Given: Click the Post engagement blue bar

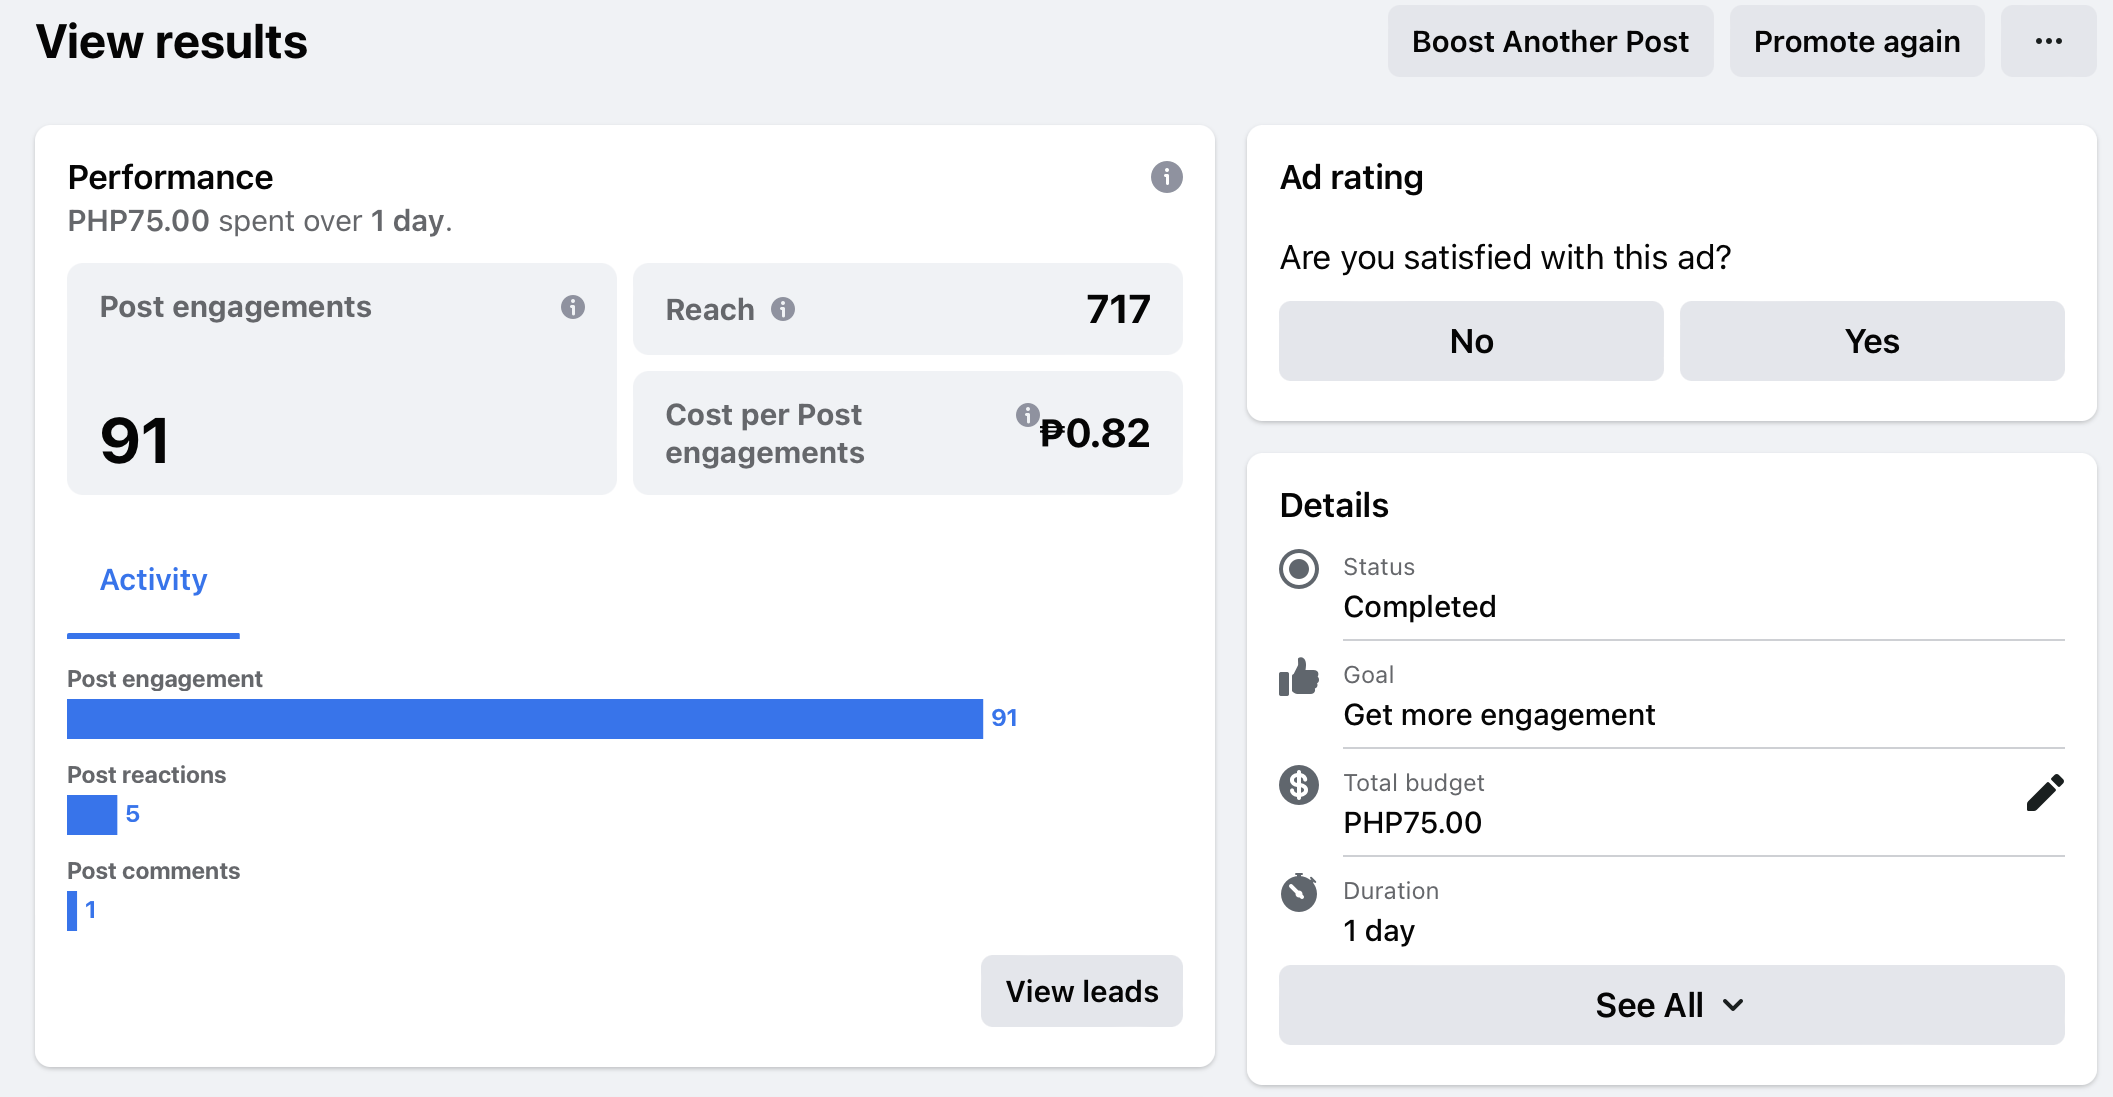Looking at the screenshot, I should coord(524,719).
